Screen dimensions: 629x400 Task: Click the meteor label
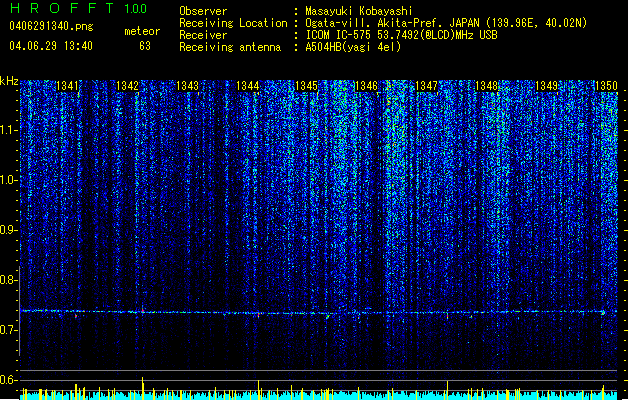[x=142, y=31]
